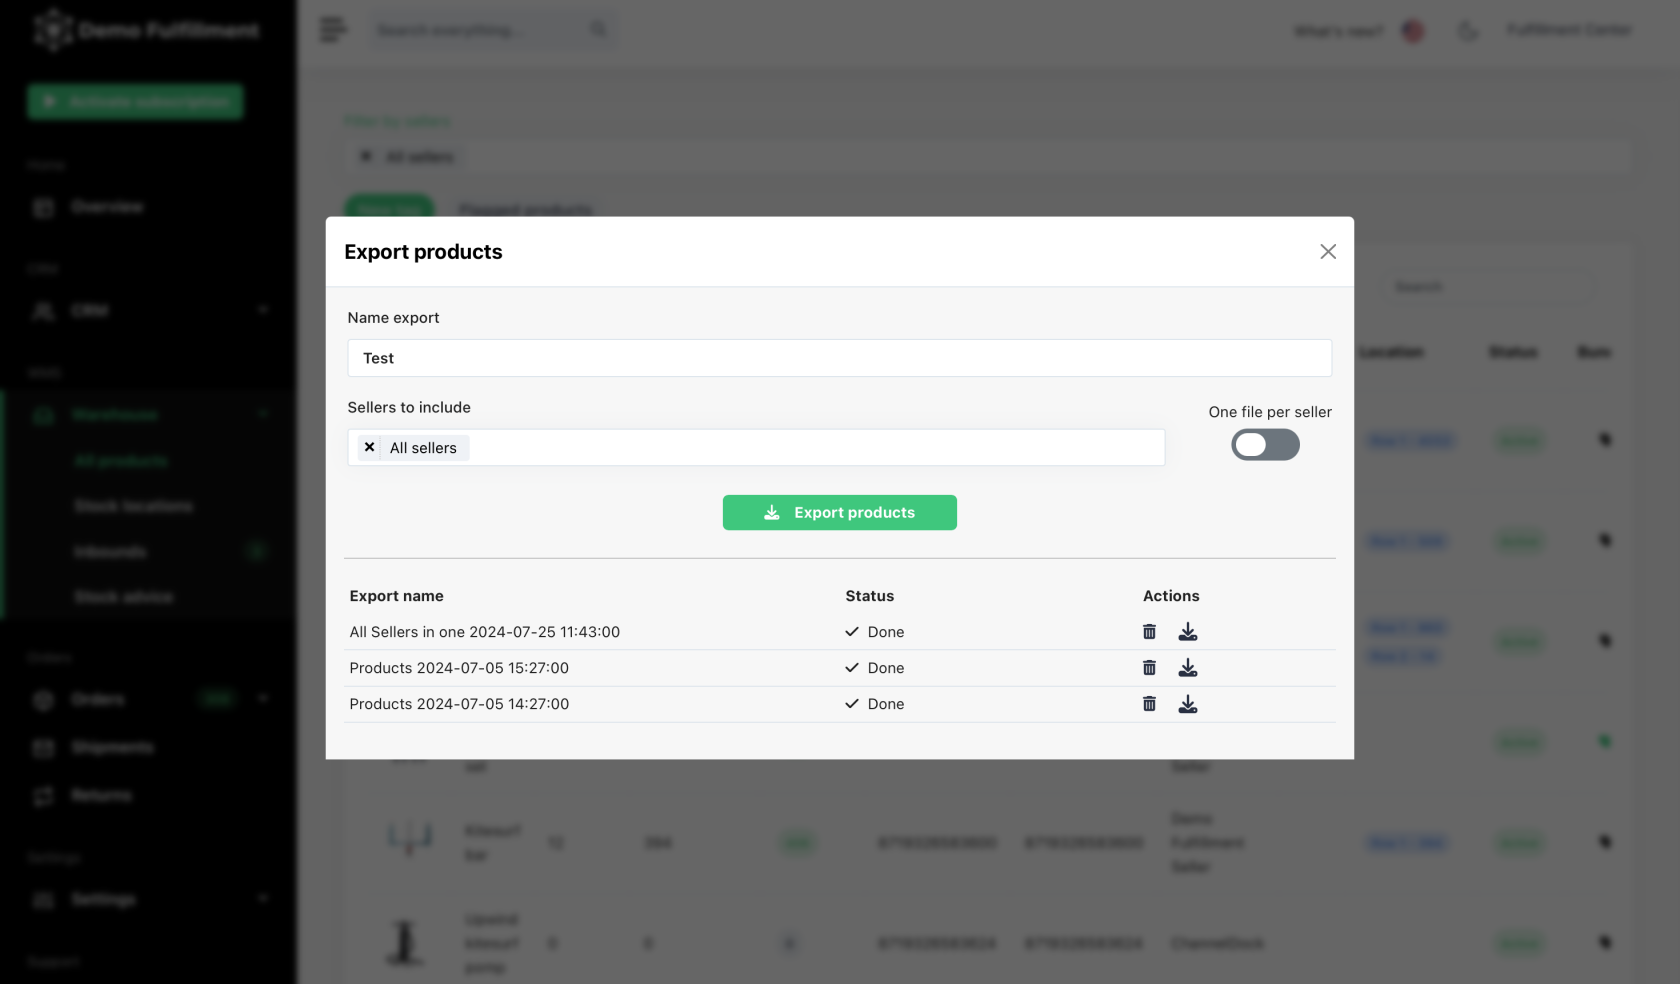Click Done status of 14:27:00 export
This screenshot has height=984, width=1680.
875,704
